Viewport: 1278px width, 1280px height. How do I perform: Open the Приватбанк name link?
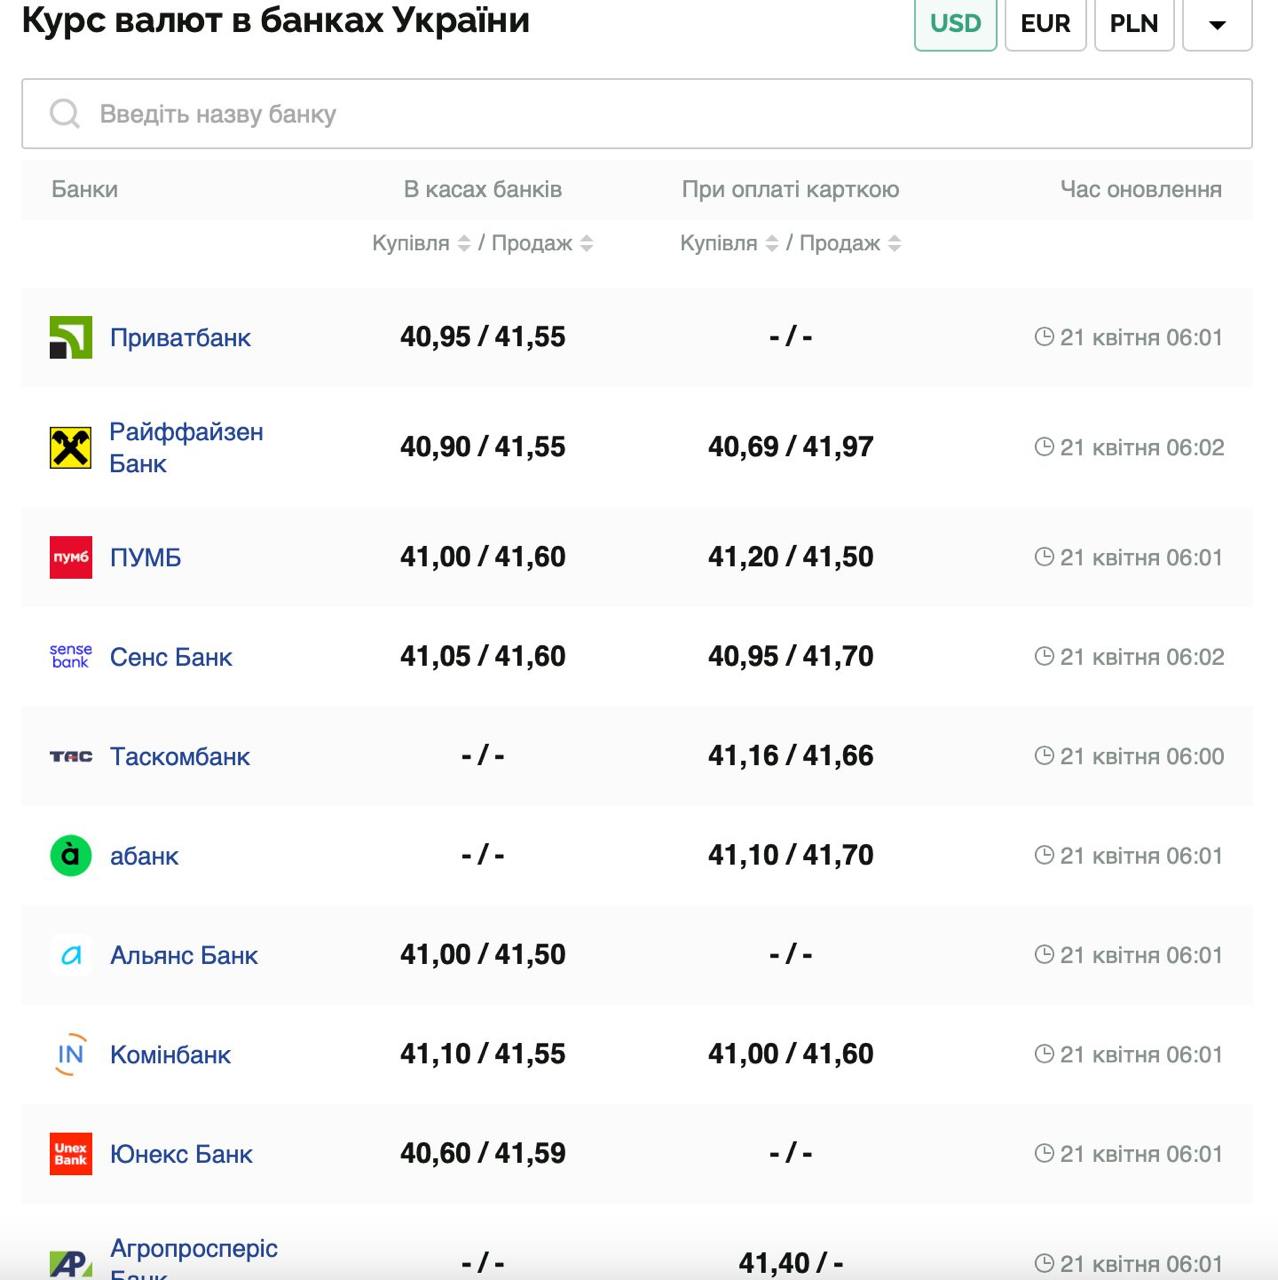click(x=180, y=338)
